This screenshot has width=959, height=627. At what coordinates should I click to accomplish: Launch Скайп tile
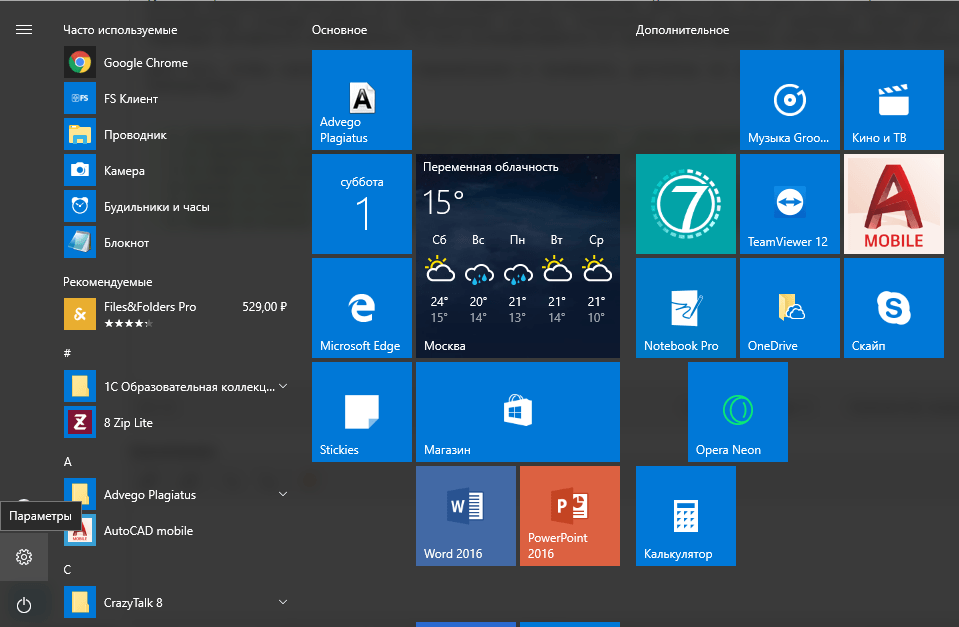click(894, 308)
